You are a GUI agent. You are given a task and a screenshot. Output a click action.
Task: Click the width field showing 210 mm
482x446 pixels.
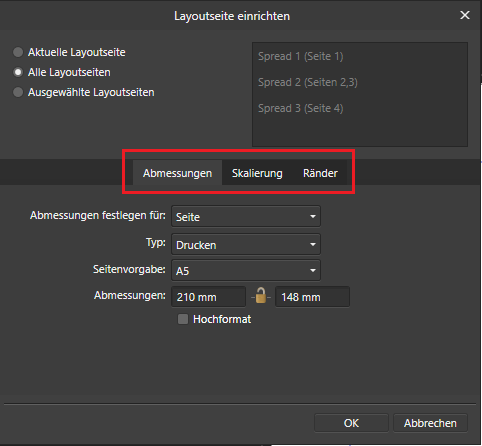pyautogui.click(x=208, y=297)
